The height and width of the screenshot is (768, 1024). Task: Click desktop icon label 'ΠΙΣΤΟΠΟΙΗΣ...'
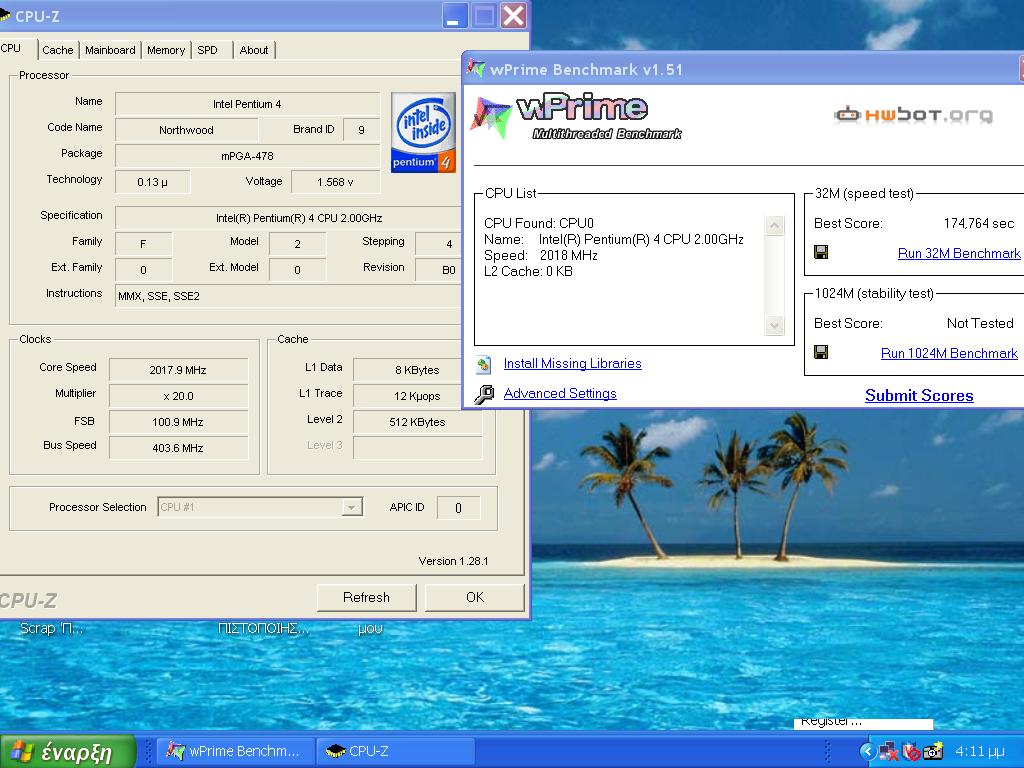tap(263, 628)
